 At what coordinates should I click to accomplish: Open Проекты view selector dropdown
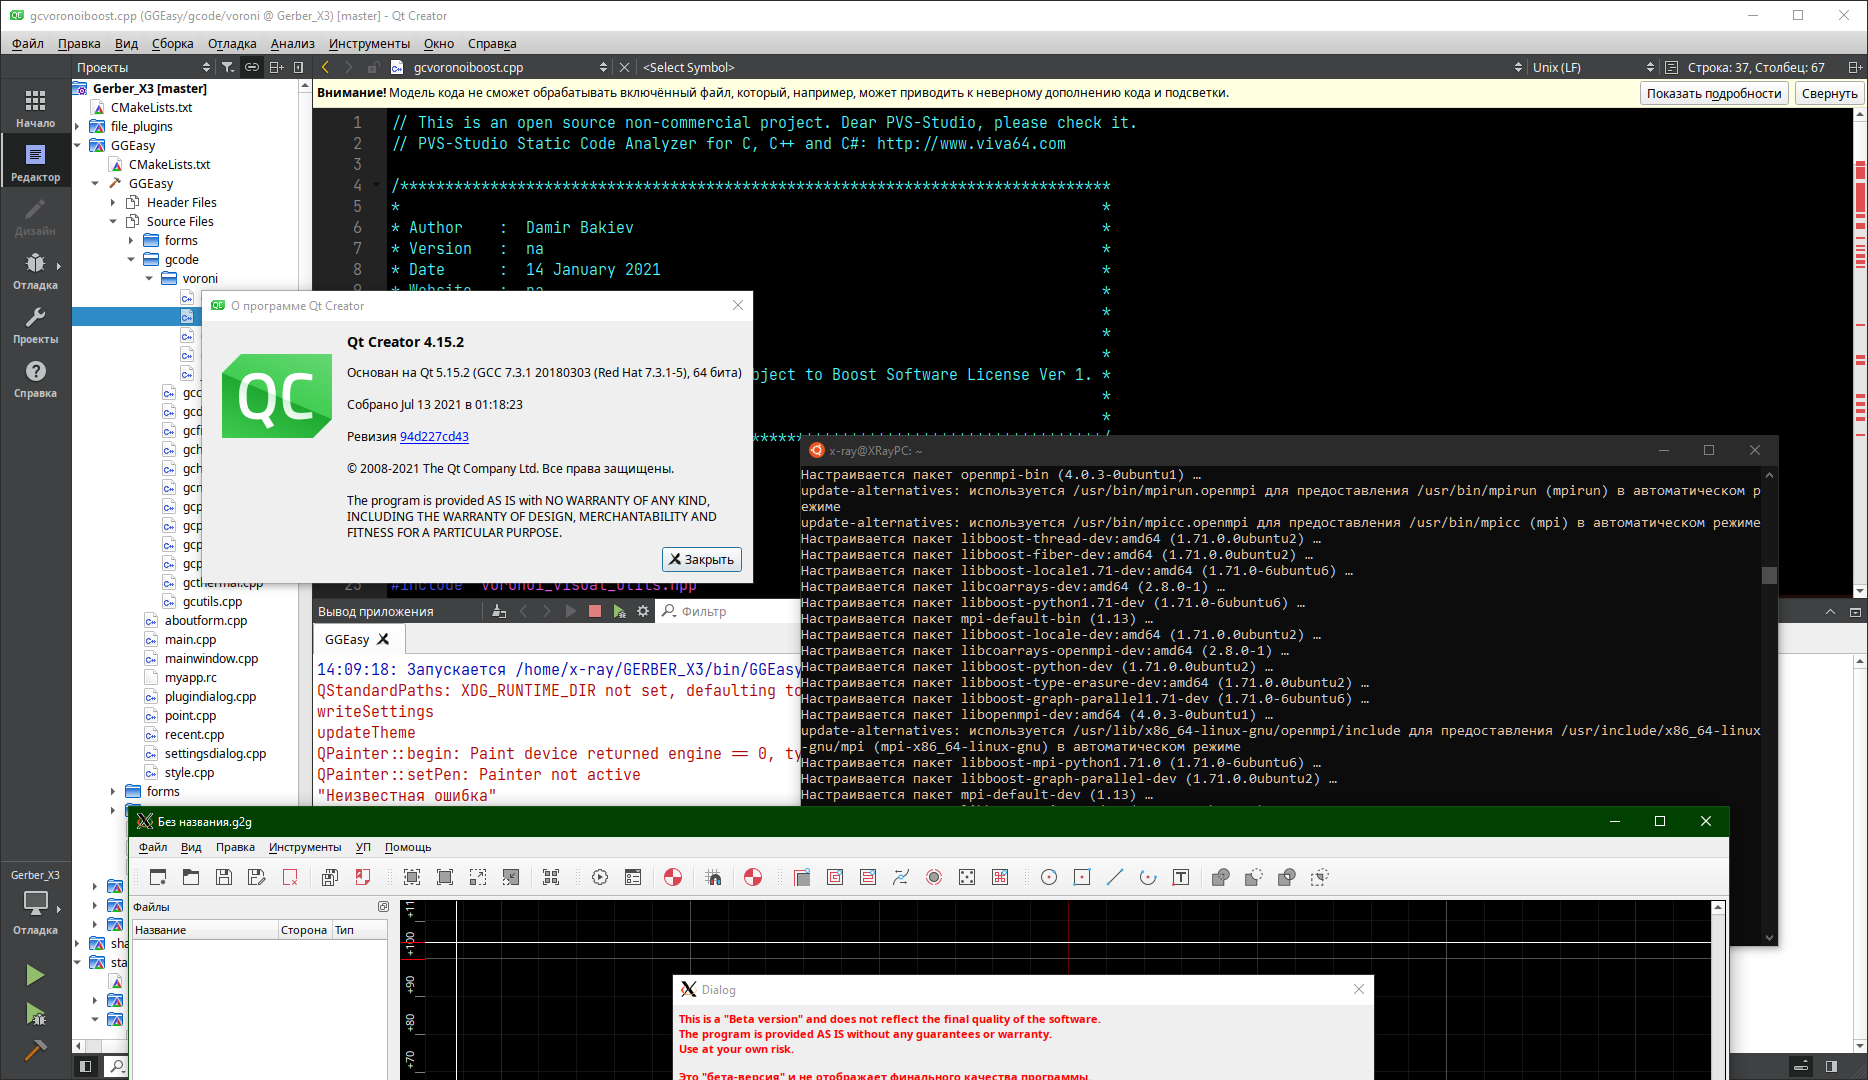tap(143, 67)
